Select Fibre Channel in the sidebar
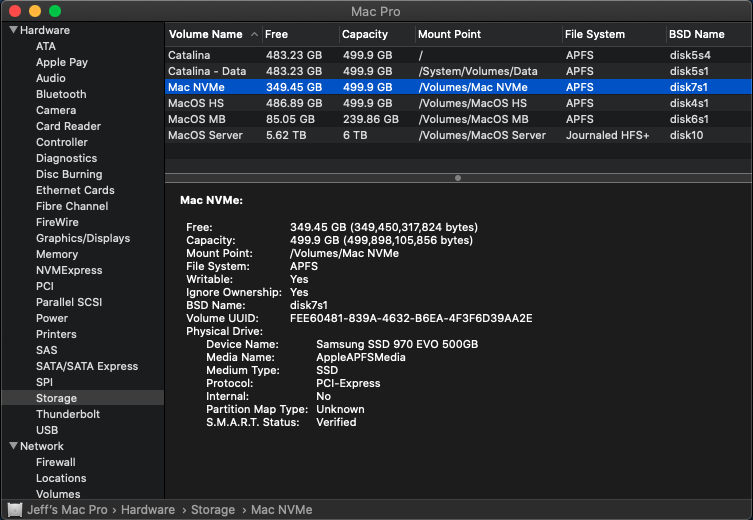The height and width of the screenshot is (520, 753). click(72, 206)
